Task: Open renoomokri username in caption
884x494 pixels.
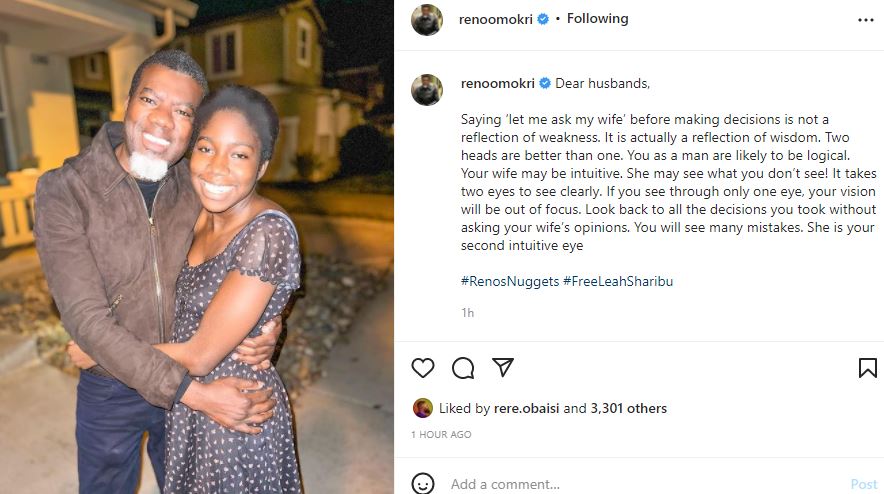Action: click(496, 83)
